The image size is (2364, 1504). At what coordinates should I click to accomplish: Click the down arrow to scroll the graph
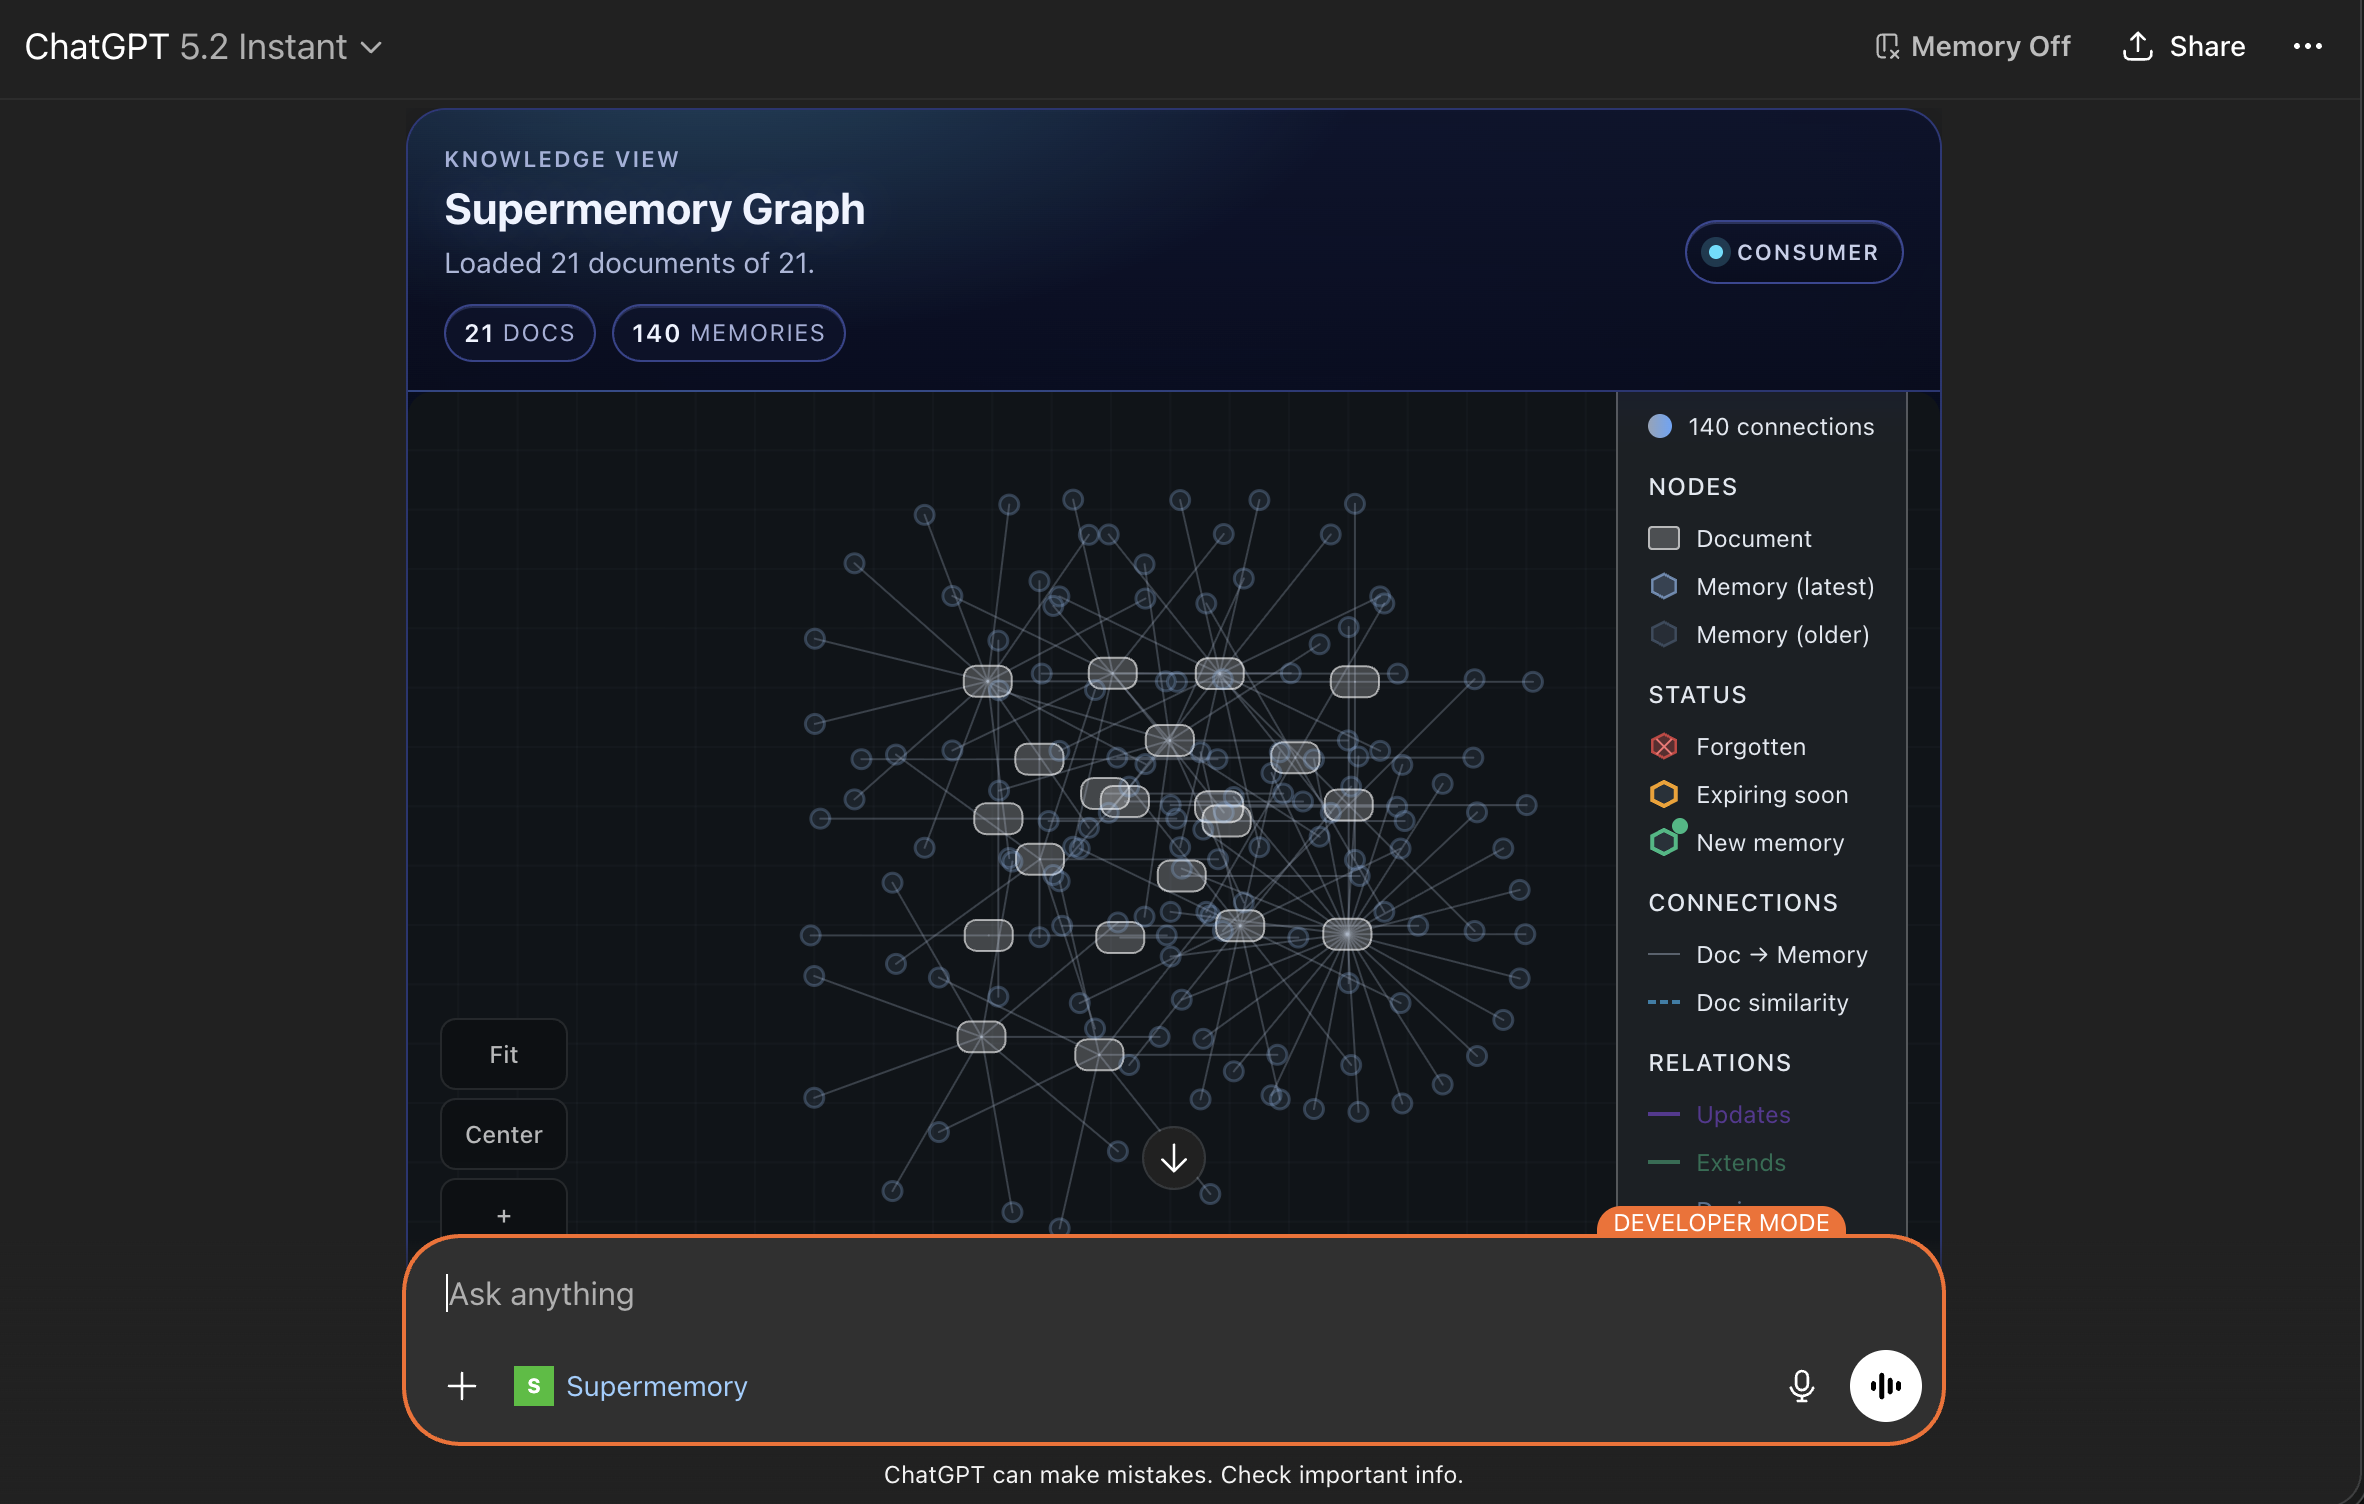pyautogui.click(x=1172, y=1158)
